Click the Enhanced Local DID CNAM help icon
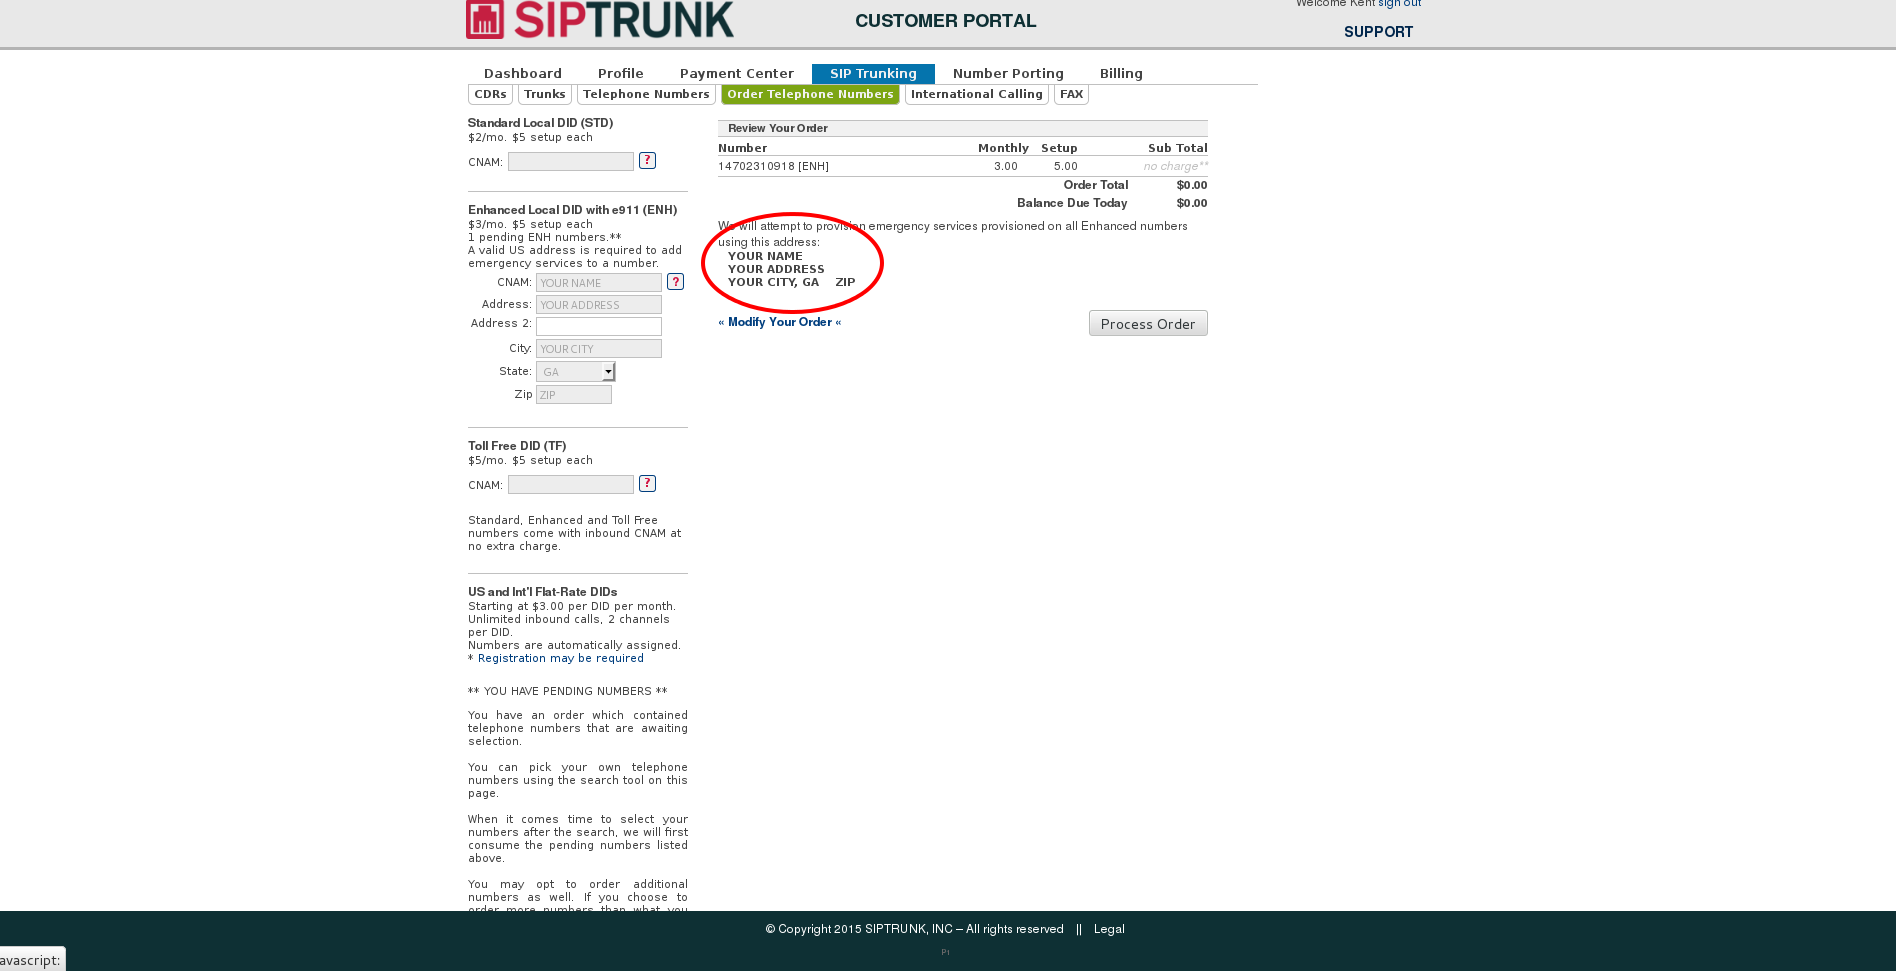 coord(675,282)
